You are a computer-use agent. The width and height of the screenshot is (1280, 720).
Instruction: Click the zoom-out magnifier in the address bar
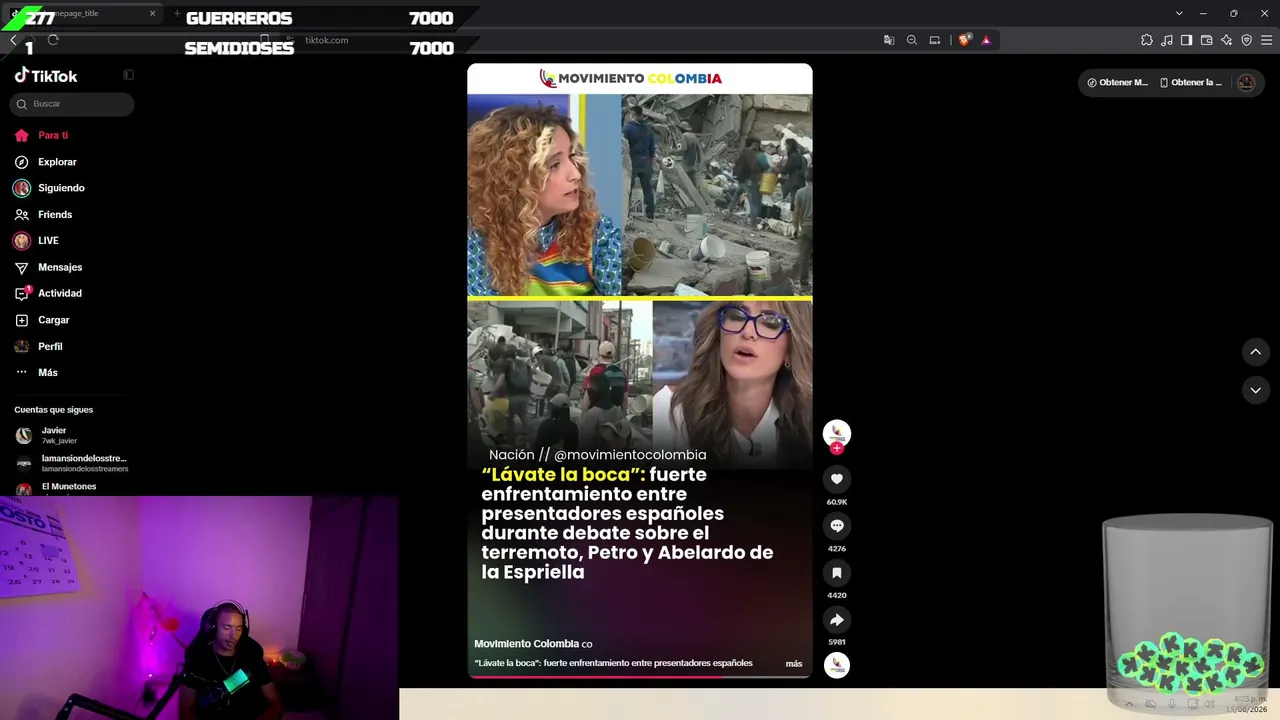(912, 40)
